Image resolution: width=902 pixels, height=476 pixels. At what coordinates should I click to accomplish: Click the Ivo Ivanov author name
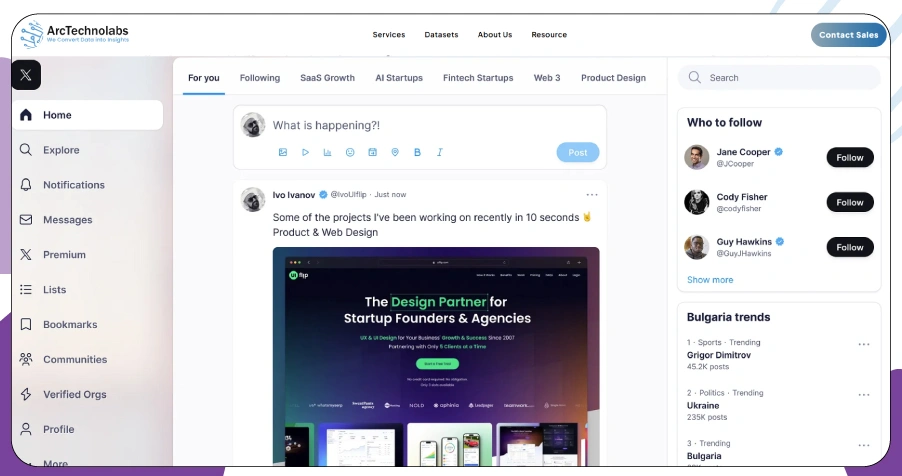tap(294, 195)
